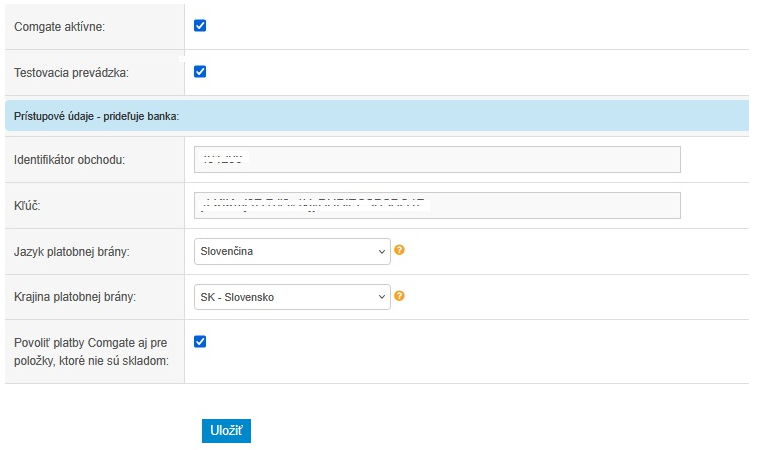Focus the Identifikátor obchodu input field
The height and width of the screenshot is (450, 762).
point(437,160)
